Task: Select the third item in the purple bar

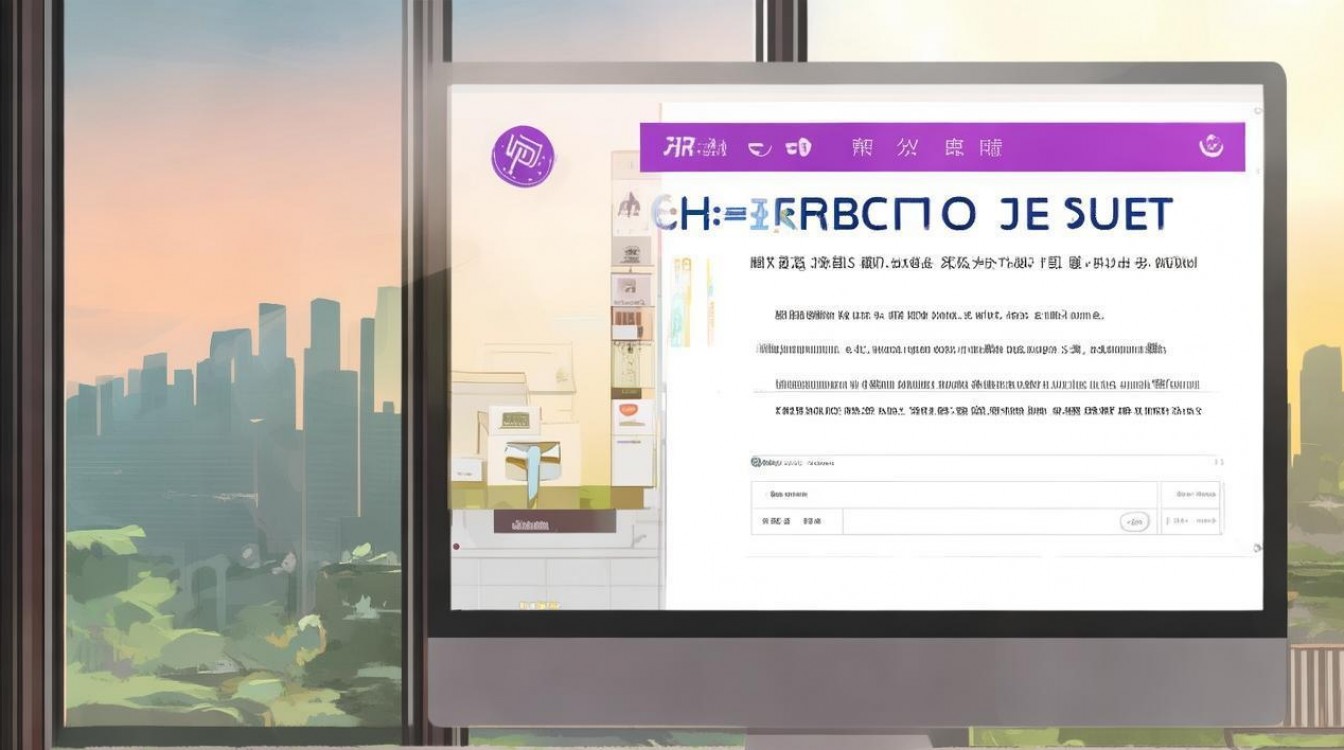Action: coord(798,148)
